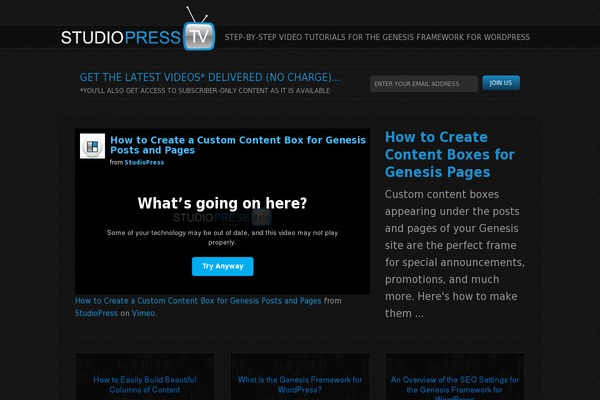600x400 pixels.
Task: Click the StudioPress author link in player
Action: 144,162
